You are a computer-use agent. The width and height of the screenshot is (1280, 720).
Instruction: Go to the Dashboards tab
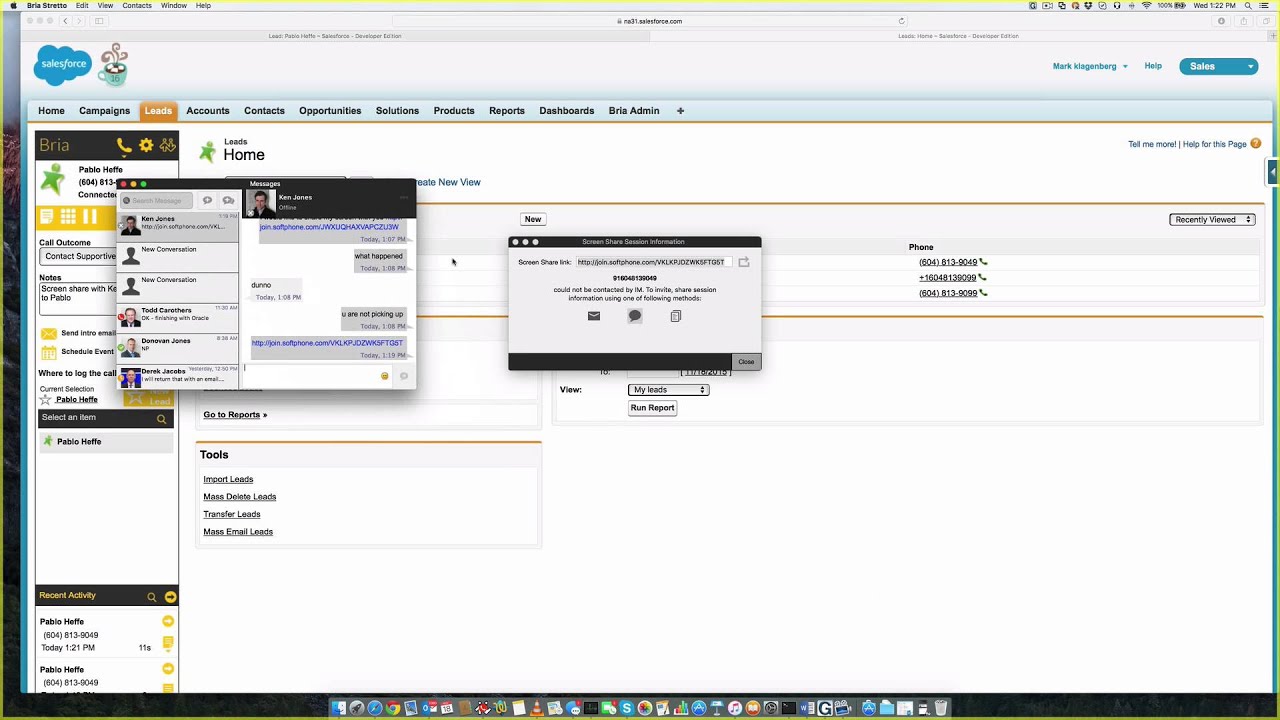[x=567, y=111]
